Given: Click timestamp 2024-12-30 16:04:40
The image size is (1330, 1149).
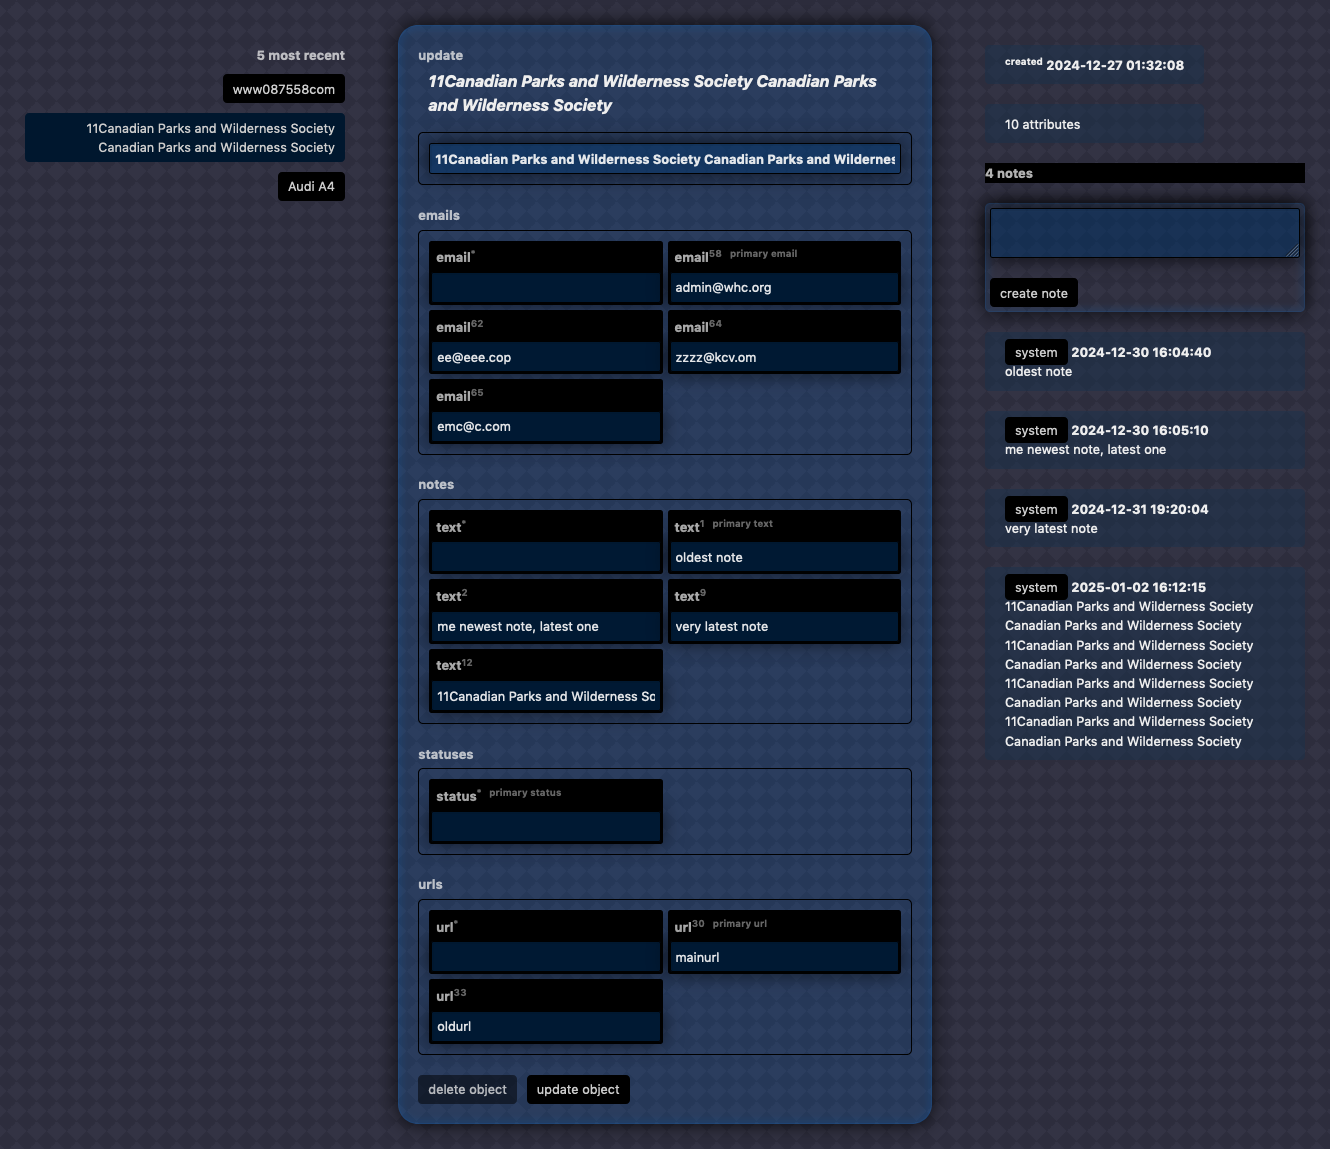Looking at the screenshot, I should pos(1141,352).
